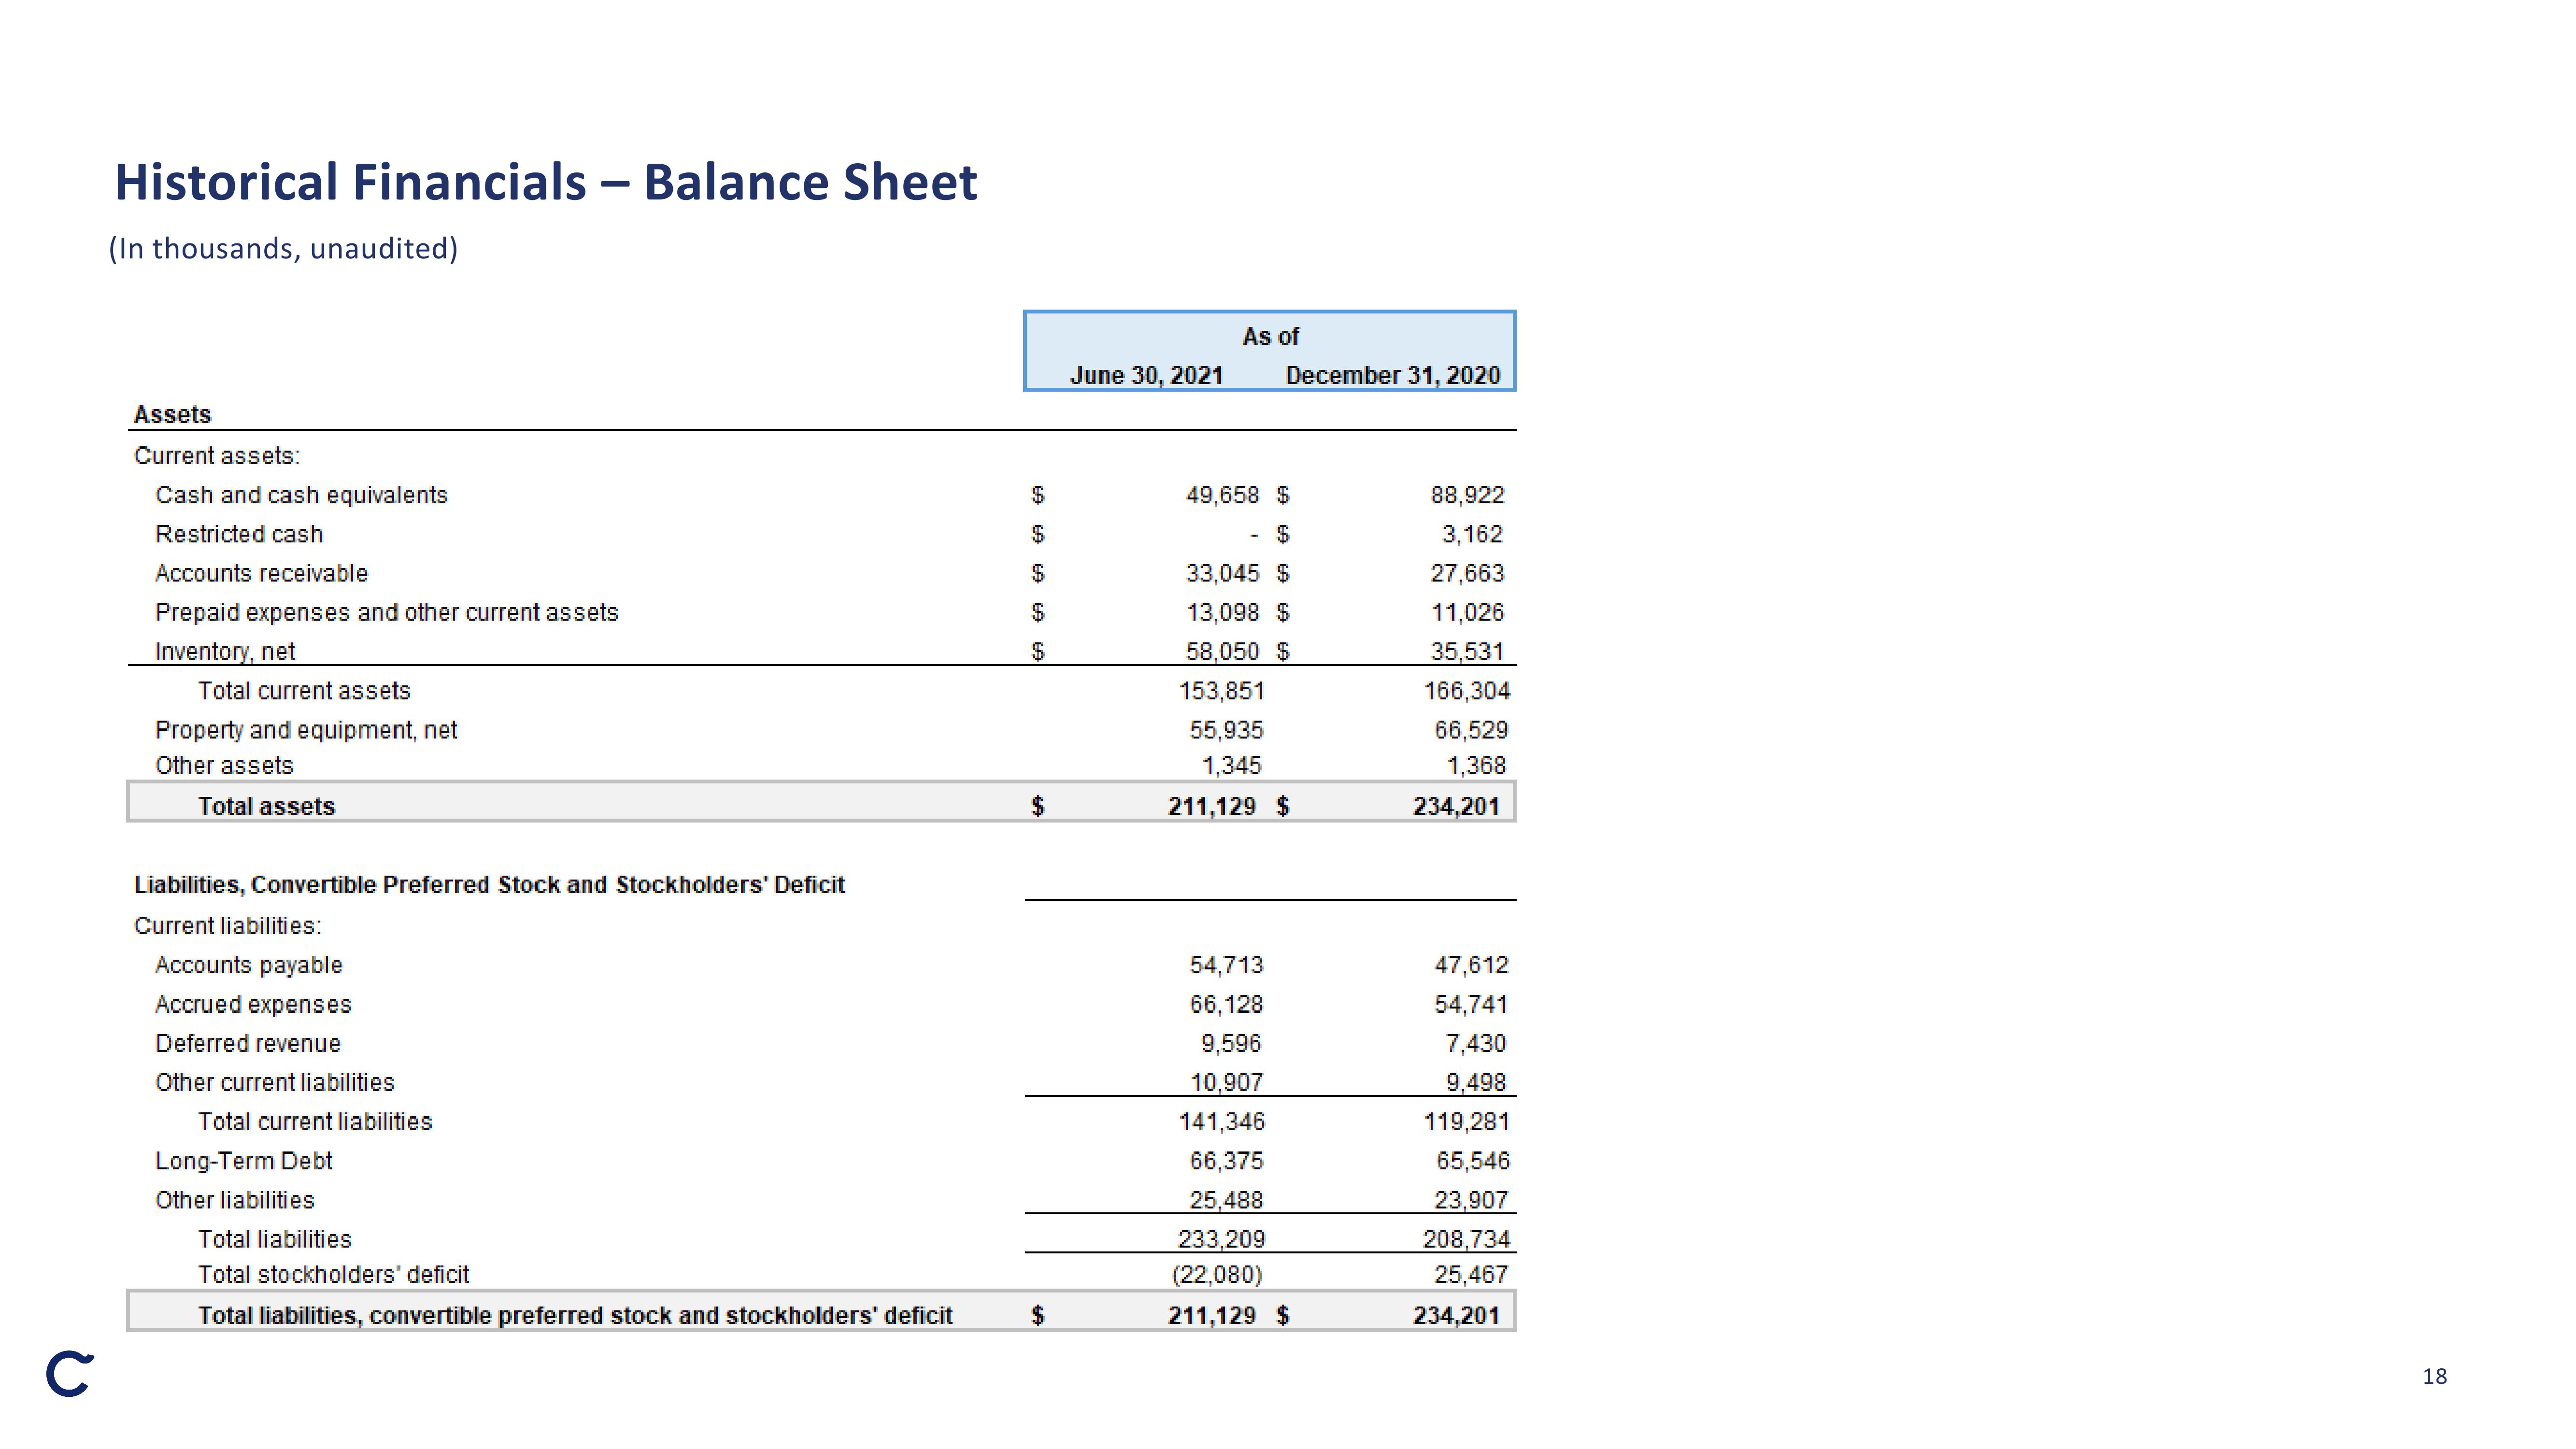Select other current liabilities value 10,907
Screen dimensions: 2576x1449
coord(1226,1083)
